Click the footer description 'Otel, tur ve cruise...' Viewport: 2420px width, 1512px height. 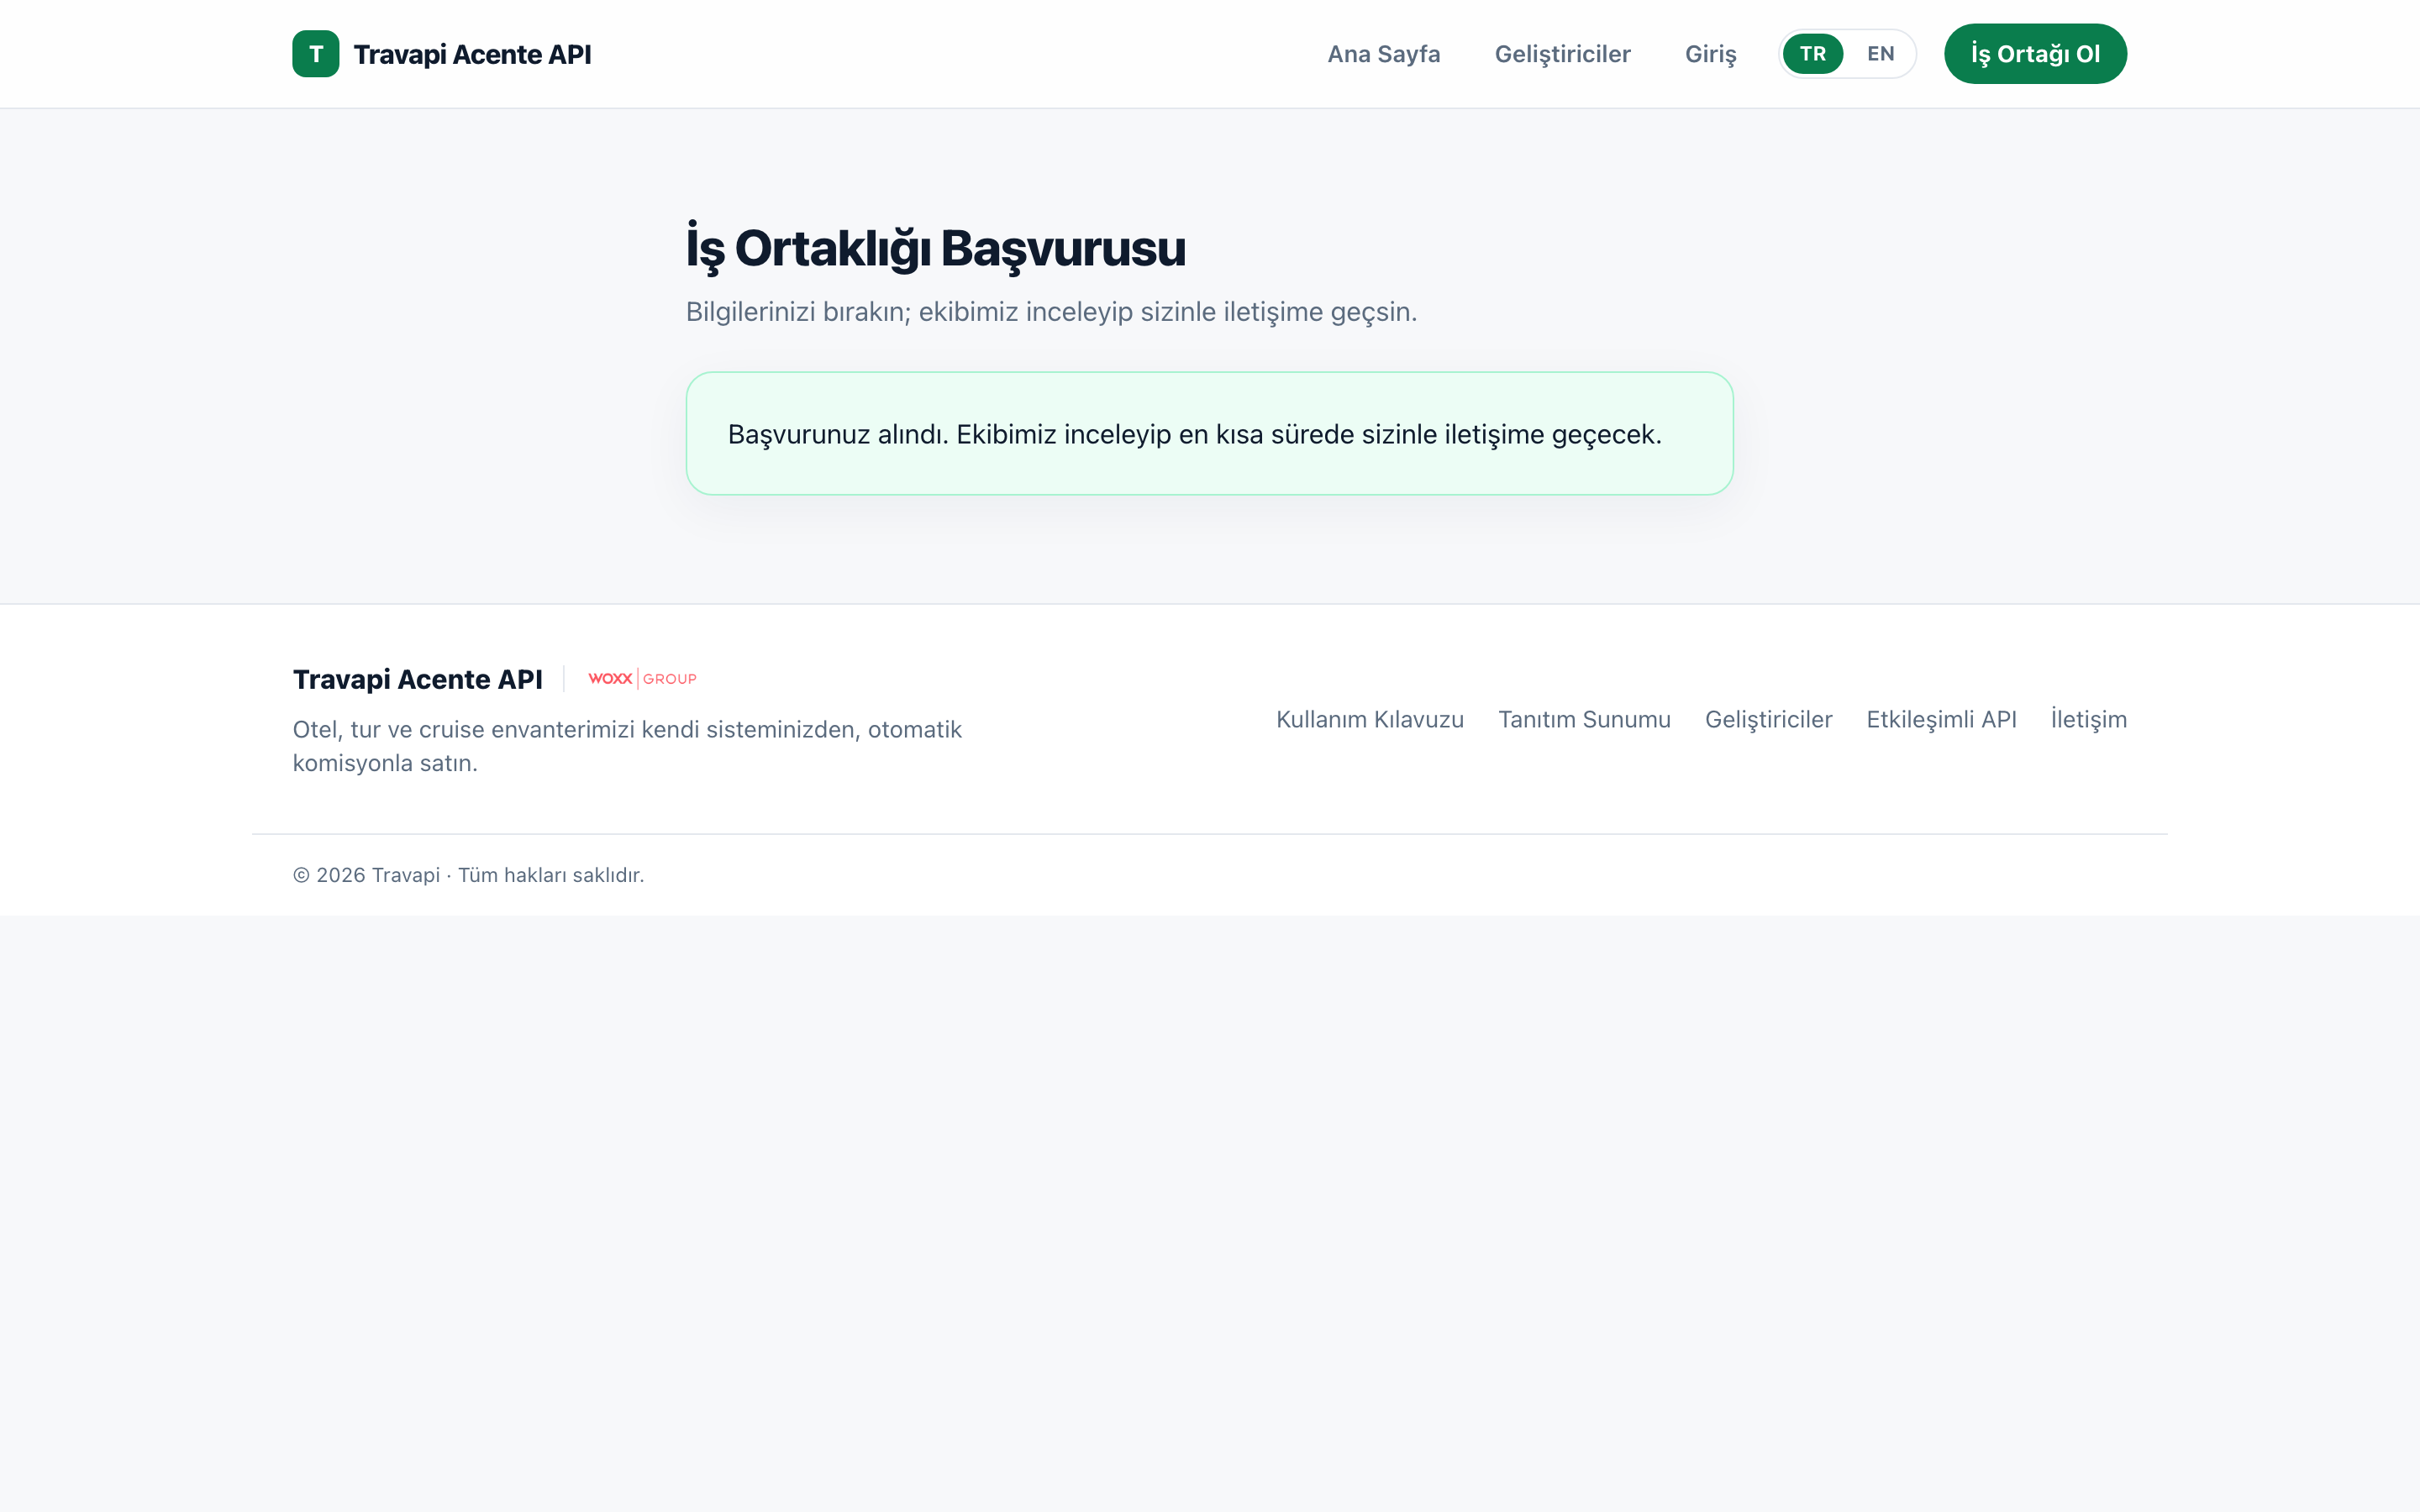(x=627, y=746)
